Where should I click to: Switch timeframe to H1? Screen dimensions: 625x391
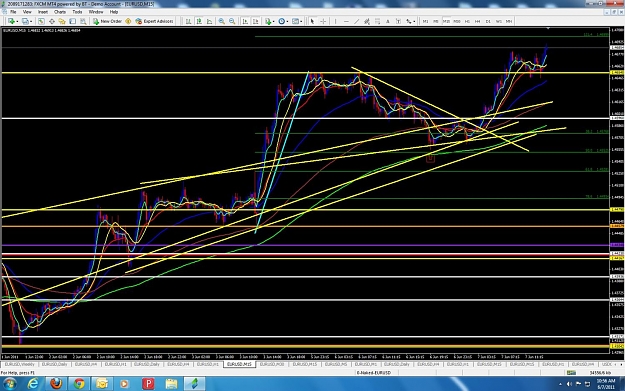(467, 21)
